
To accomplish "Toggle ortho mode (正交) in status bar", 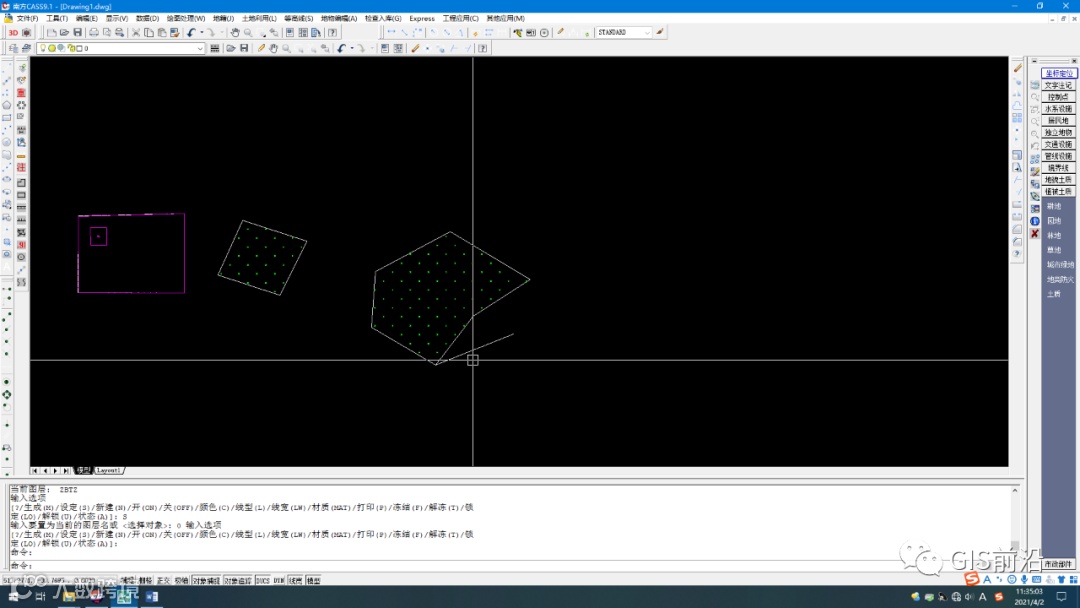I will pos(163,580).
